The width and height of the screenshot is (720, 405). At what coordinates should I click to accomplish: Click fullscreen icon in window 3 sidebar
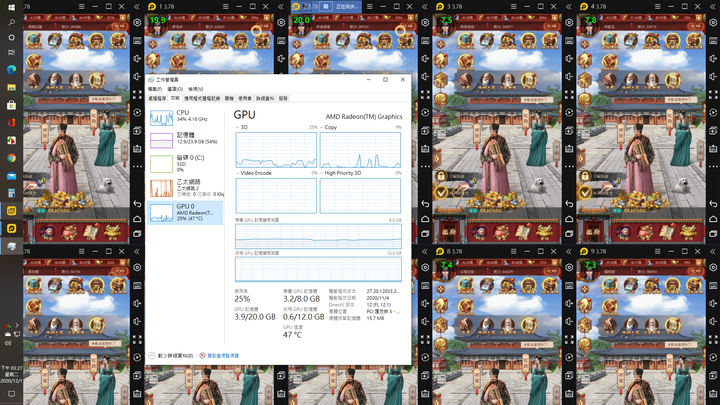[x=569, y=95]
